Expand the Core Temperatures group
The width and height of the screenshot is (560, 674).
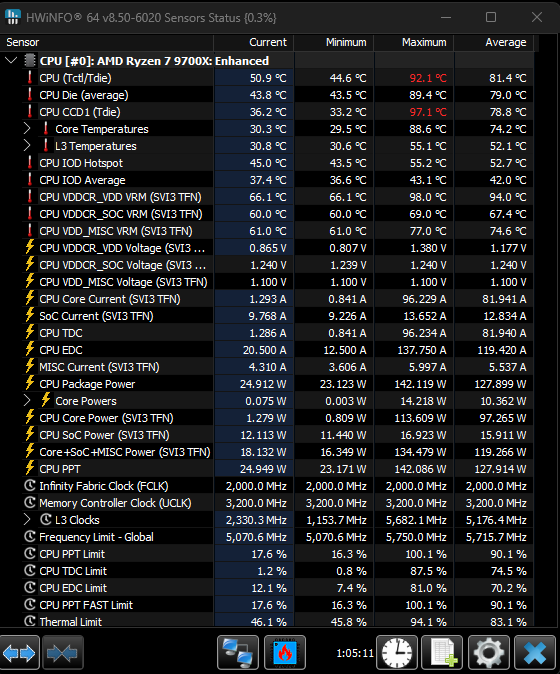(27, 129)
